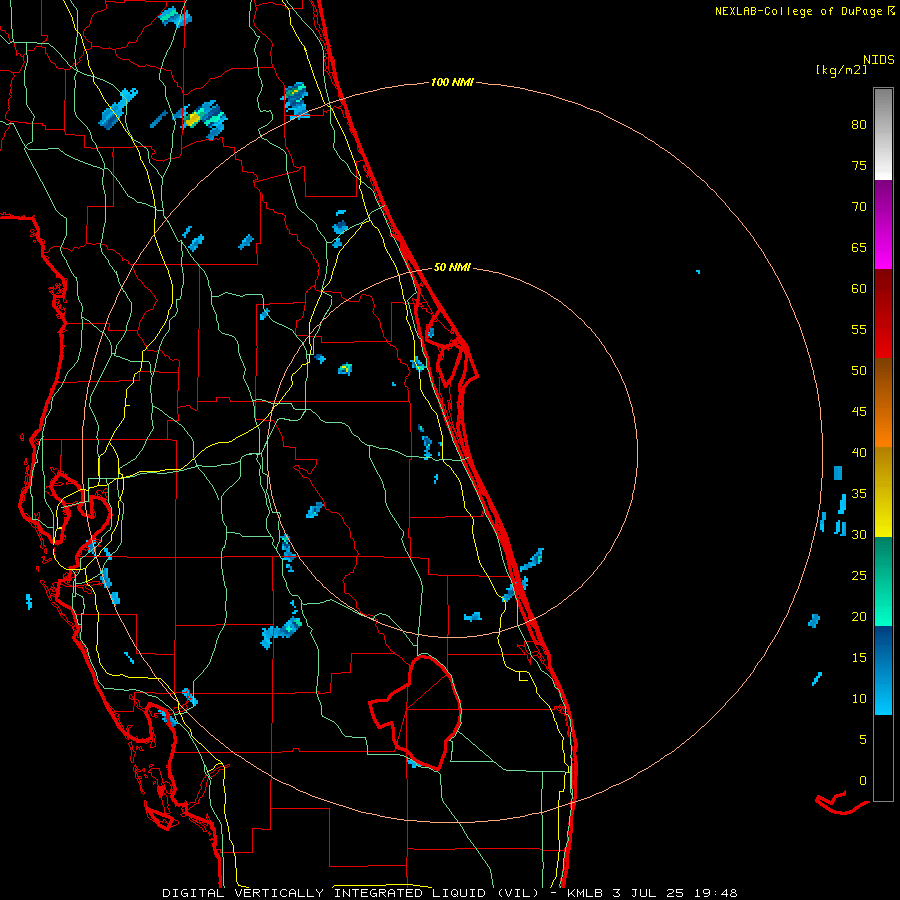The height and width of the screenshot is (900, 900).
Task: Pick the gray-white segment of the color bar
Action: pos(883,134)
